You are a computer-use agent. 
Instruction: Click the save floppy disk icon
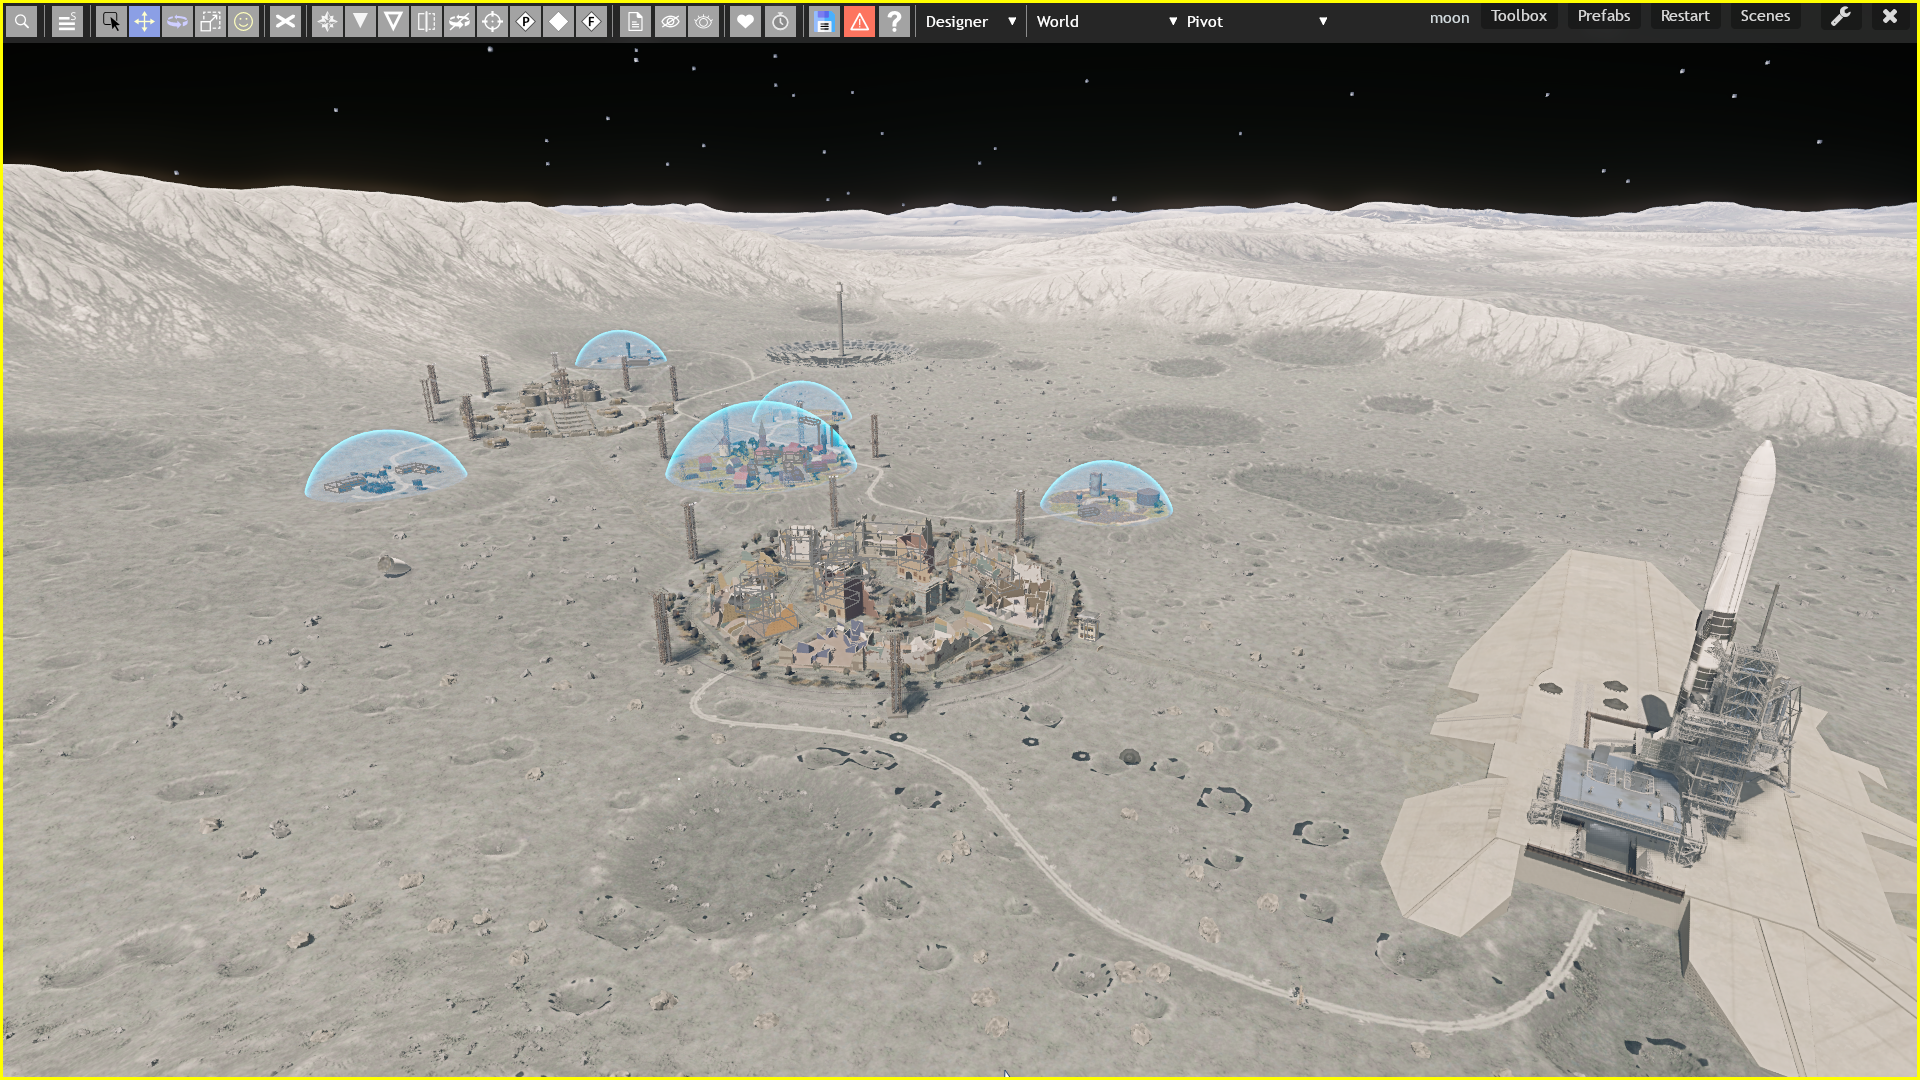click(x=823, y=21)
